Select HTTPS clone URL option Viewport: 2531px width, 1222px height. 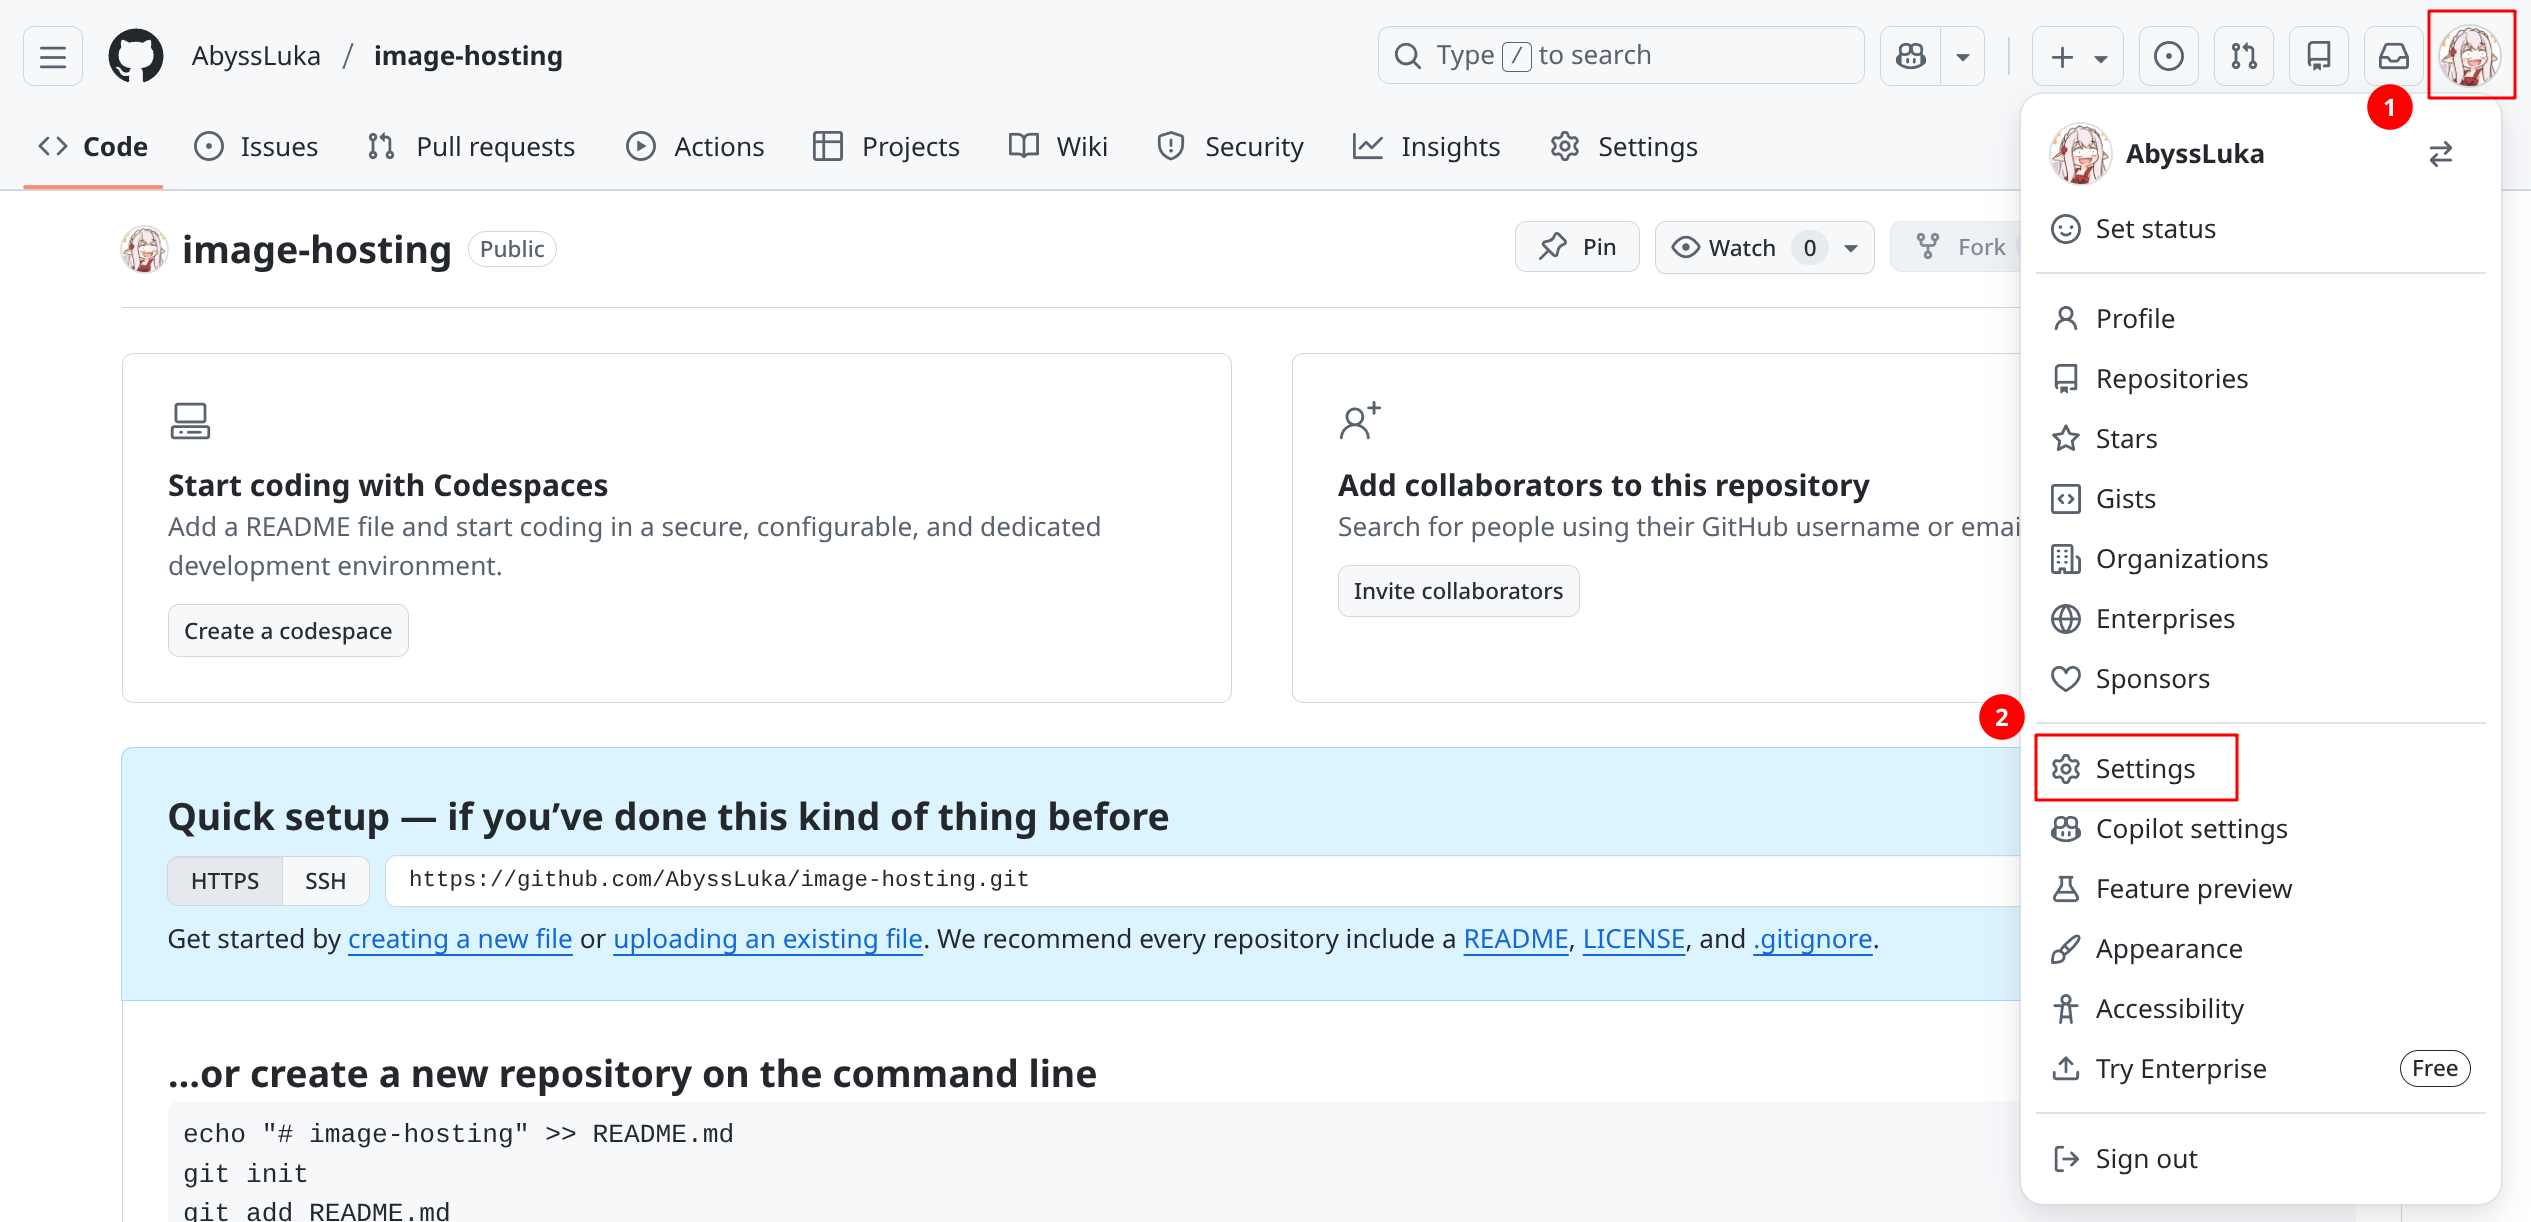coord(225,881)
